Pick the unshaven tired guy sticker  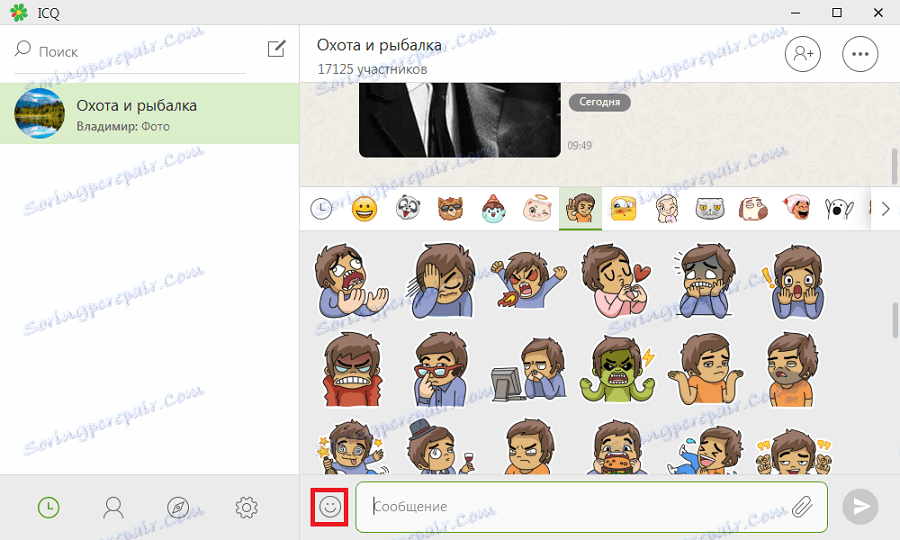coord(792,369)
